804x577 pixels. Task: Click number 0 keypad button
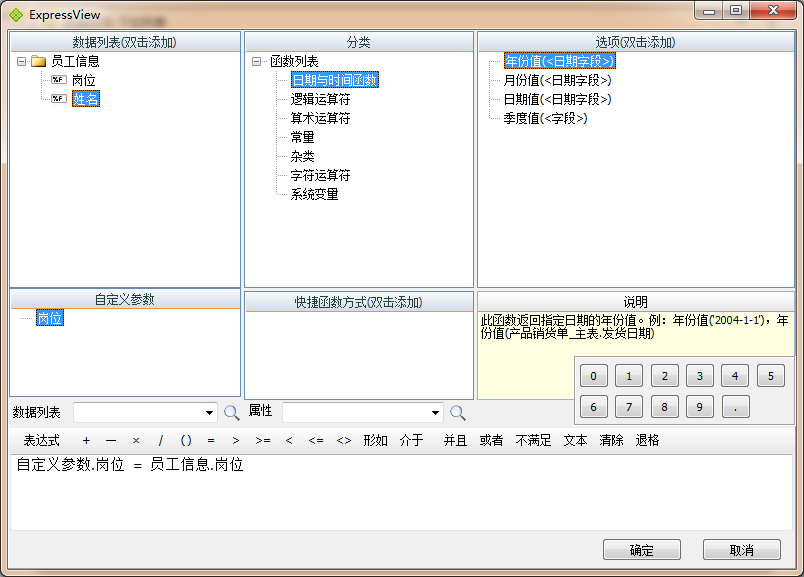594,376
